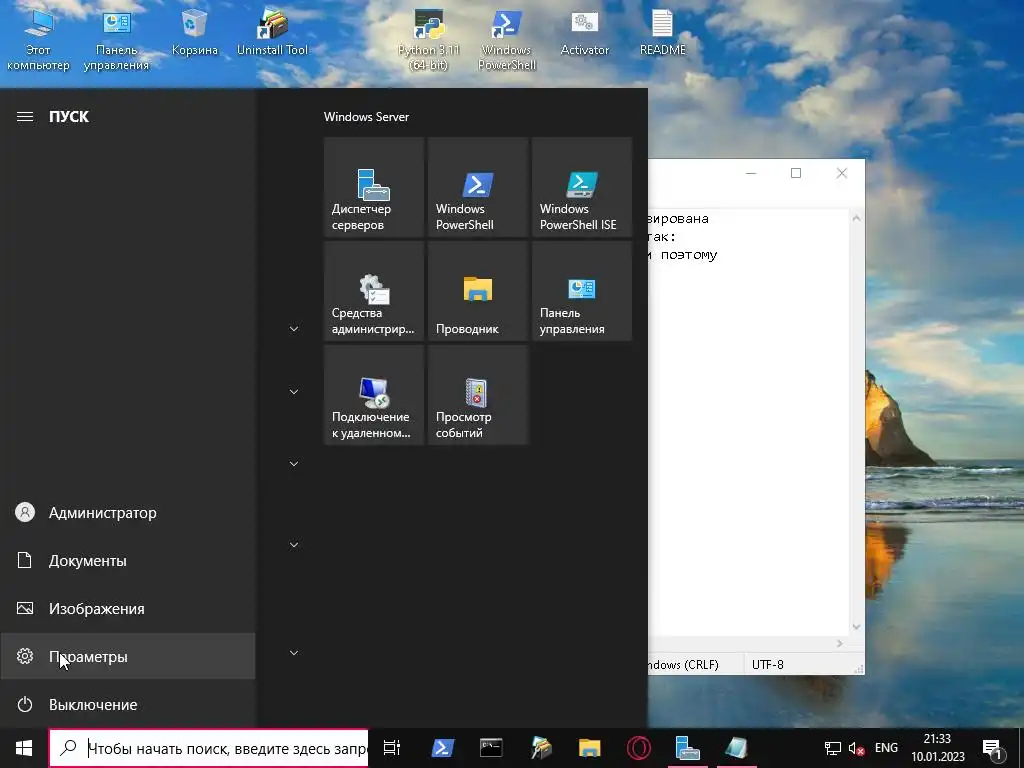The width and height of the screenshot is (1024, 768).
Task: Maximize the Notepad window
Action: tap(795, 173)
